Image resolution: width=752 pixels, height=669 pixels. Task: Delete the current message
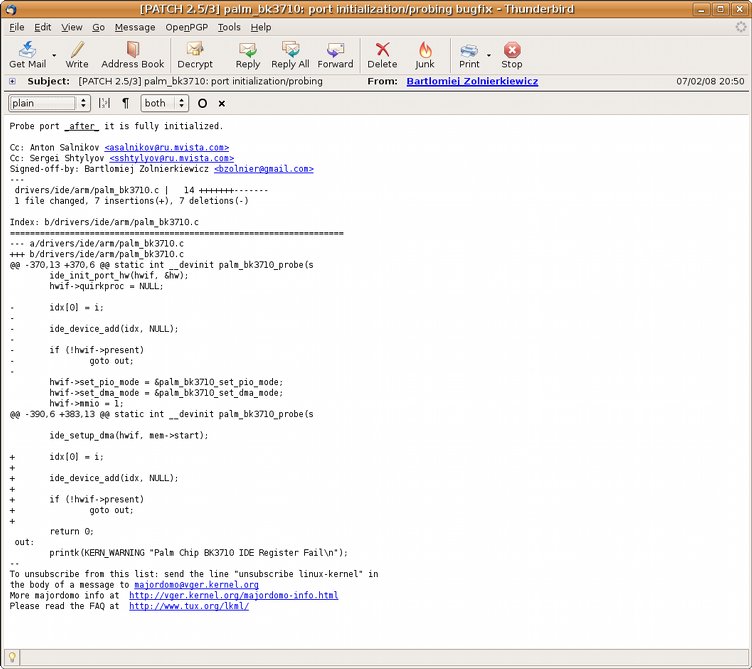click(382, 55)
